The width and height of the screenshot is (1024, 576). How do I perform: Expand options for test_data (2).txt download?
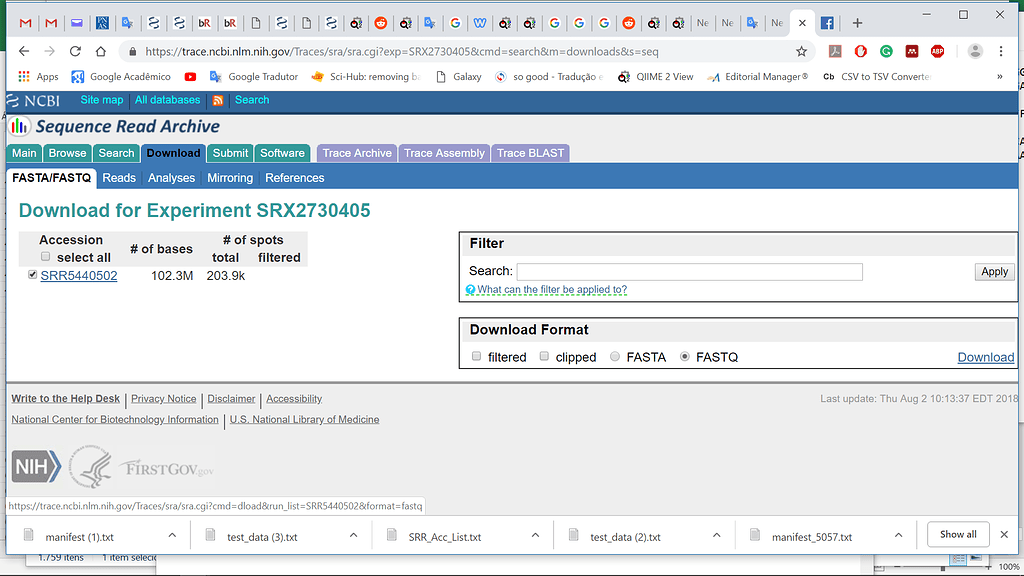[x=716, y=536]
